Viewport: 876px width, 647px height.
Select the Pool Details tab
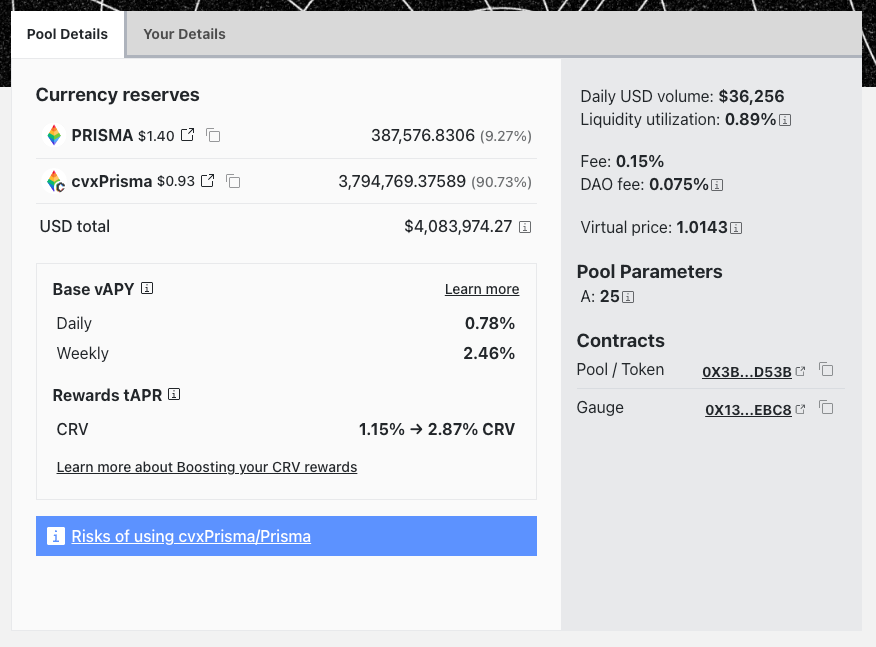click(x=67, y=34)
